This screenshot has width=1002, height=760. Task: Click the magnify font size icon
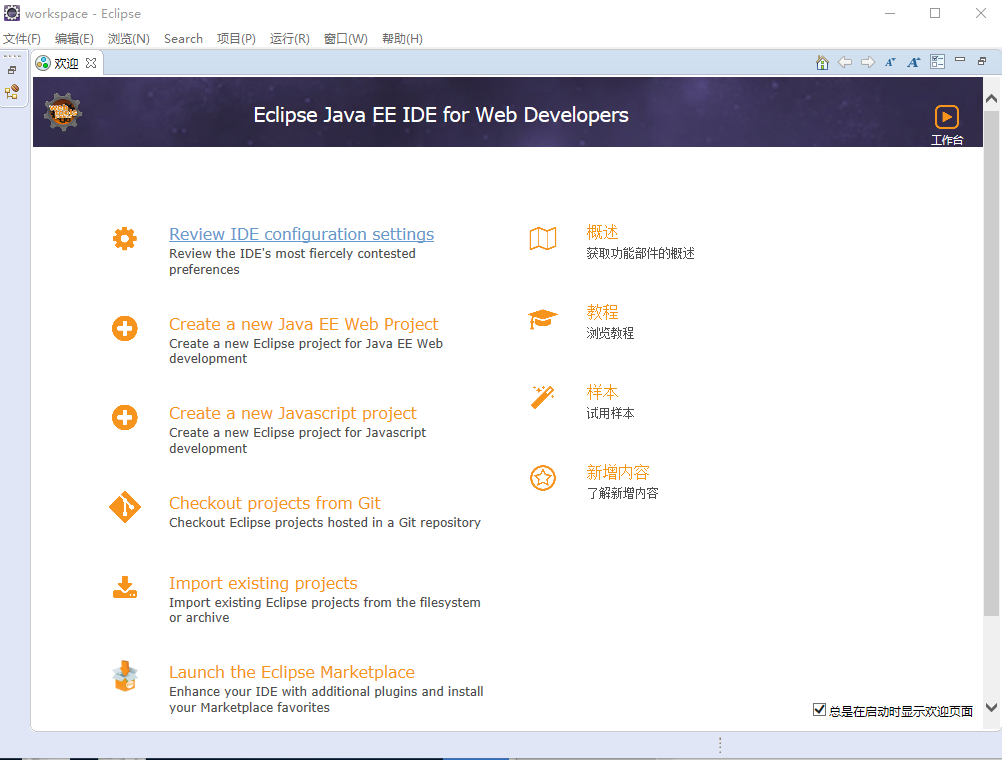(913, 62)
